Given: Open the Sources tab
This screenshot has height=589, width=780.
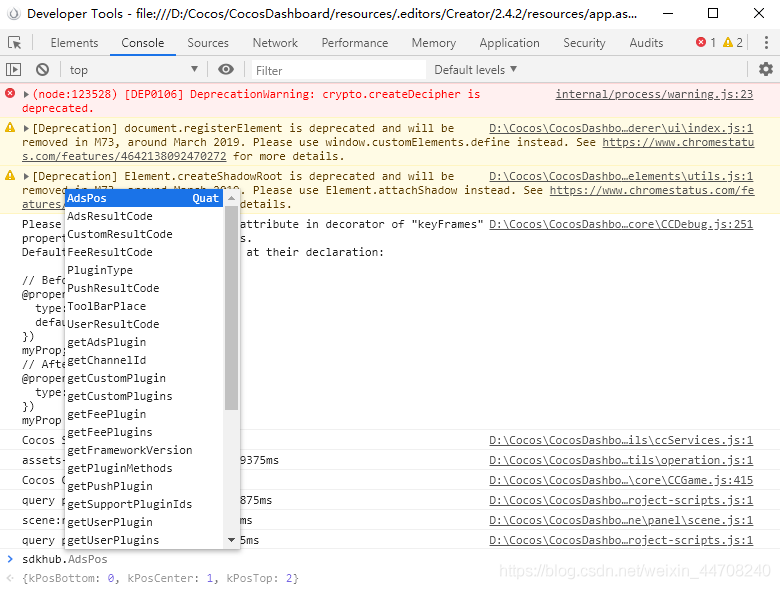Looking at the screenshot, I should click(x=208, y=43).
